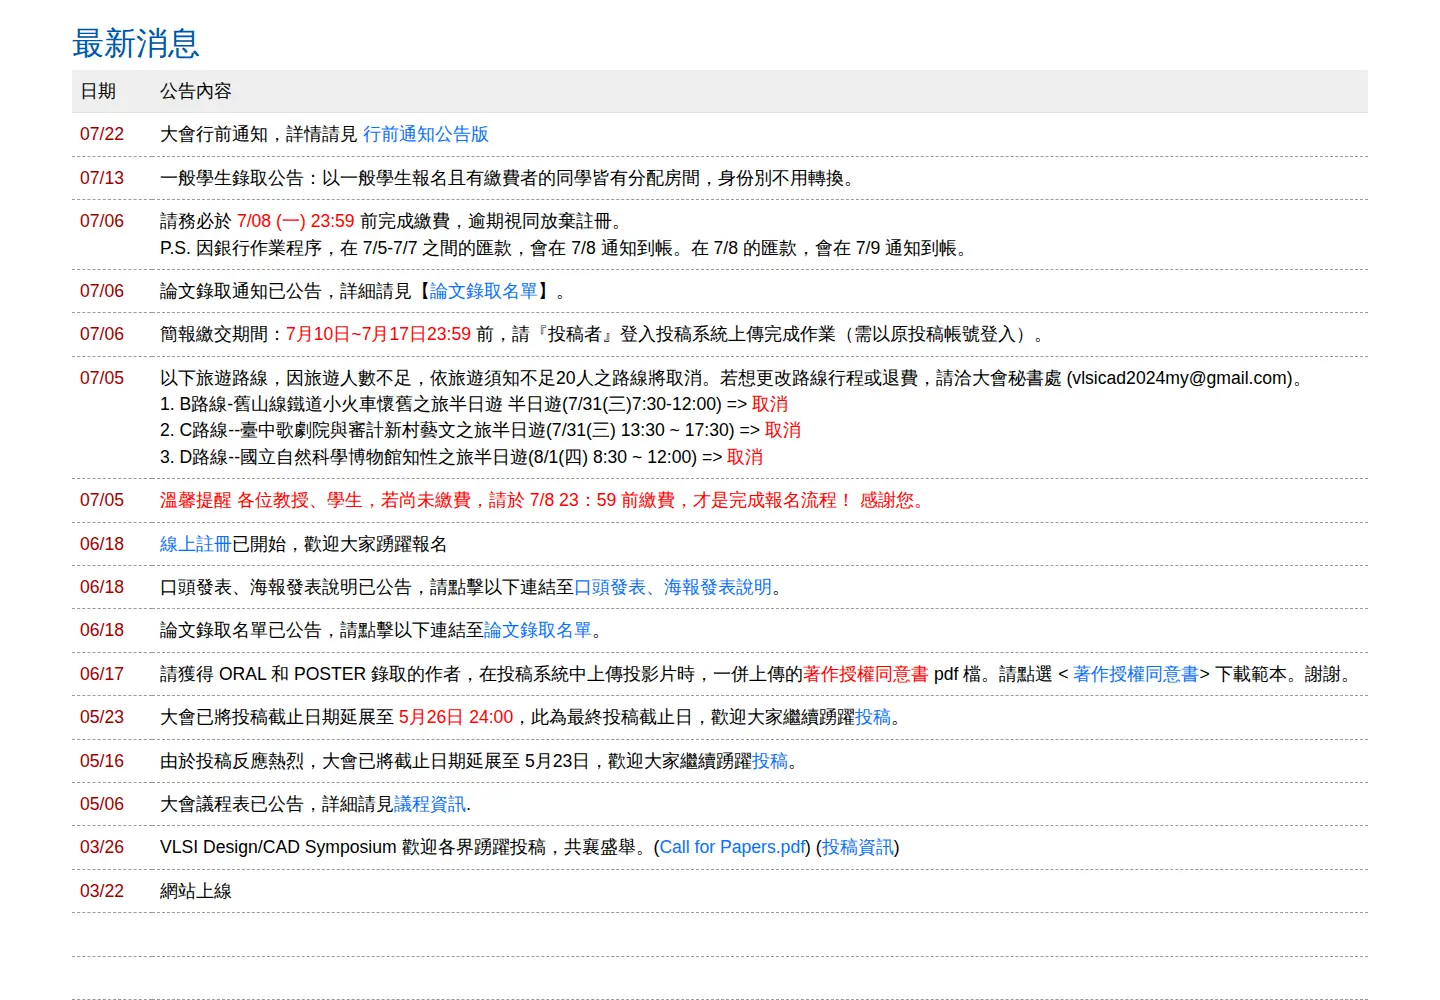The height and width of the screenshot is (1000, 1440).
Task: Select the 07/22 date cell
Action: (102, 134)
